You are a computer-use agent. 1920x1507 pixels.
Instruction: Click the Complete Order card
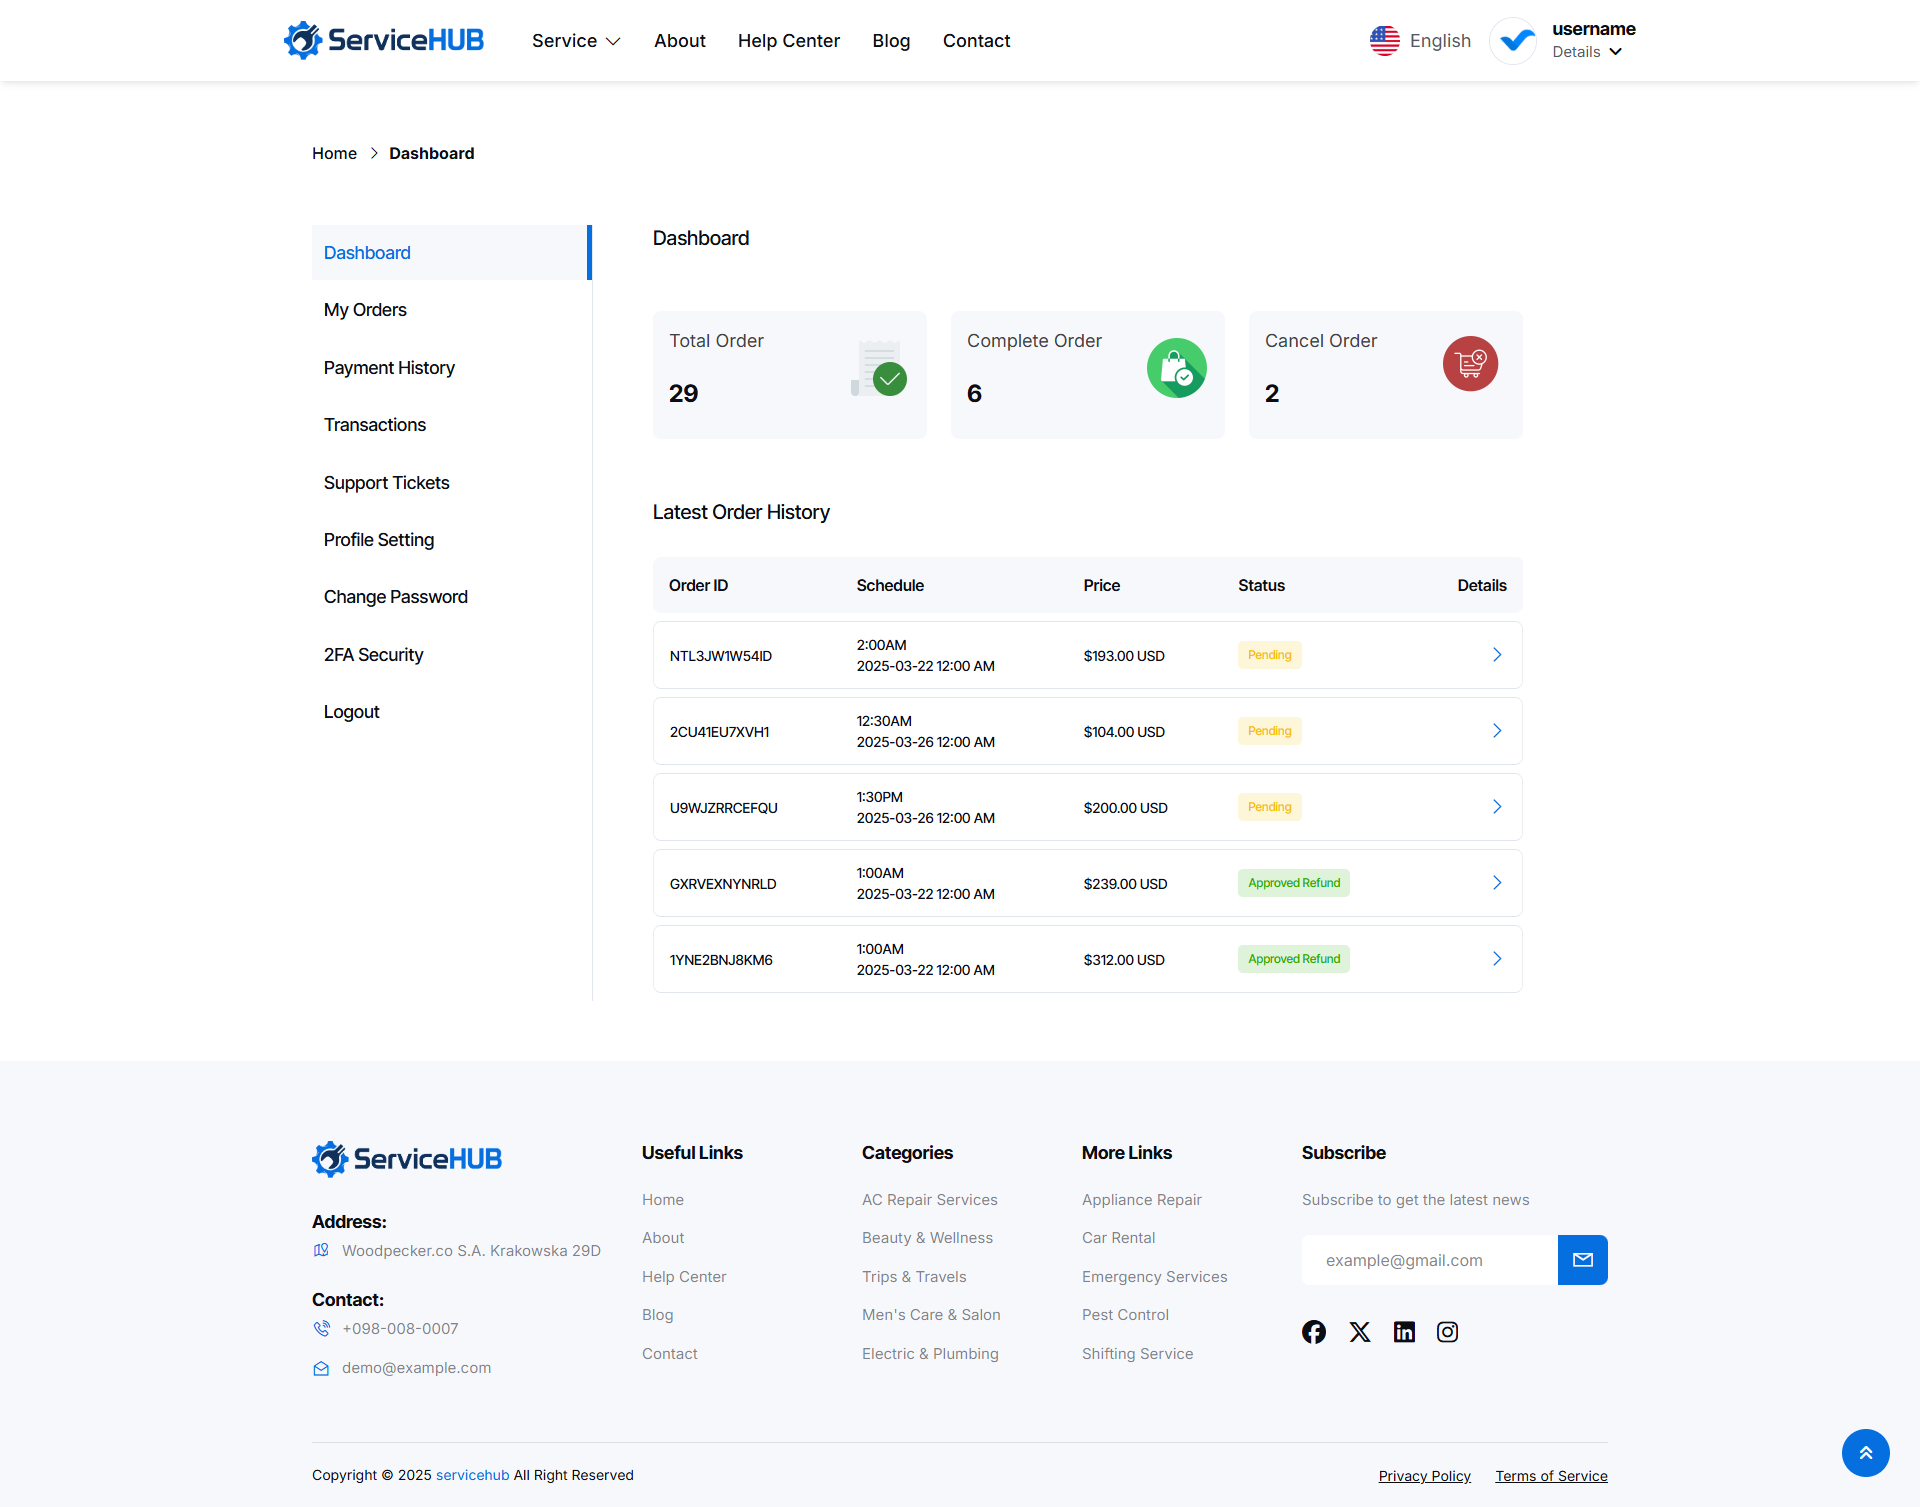coord(1088,375)
